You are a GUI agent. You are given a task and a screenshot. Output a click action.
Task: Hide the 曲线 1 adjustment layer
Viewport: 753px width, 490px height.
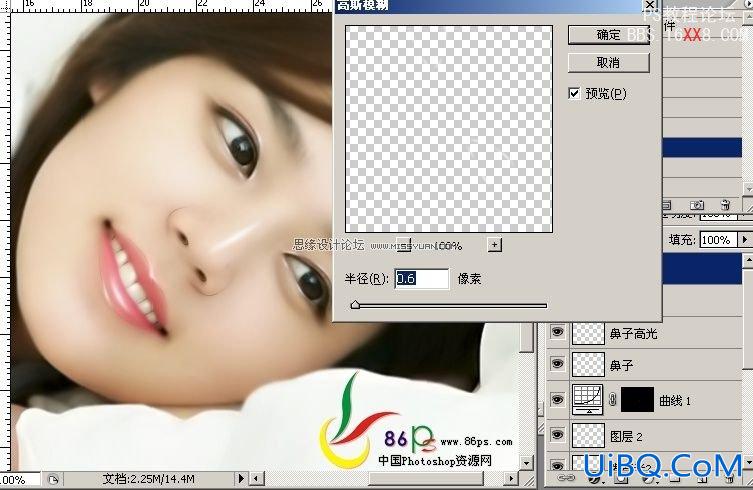coord(557,399)
